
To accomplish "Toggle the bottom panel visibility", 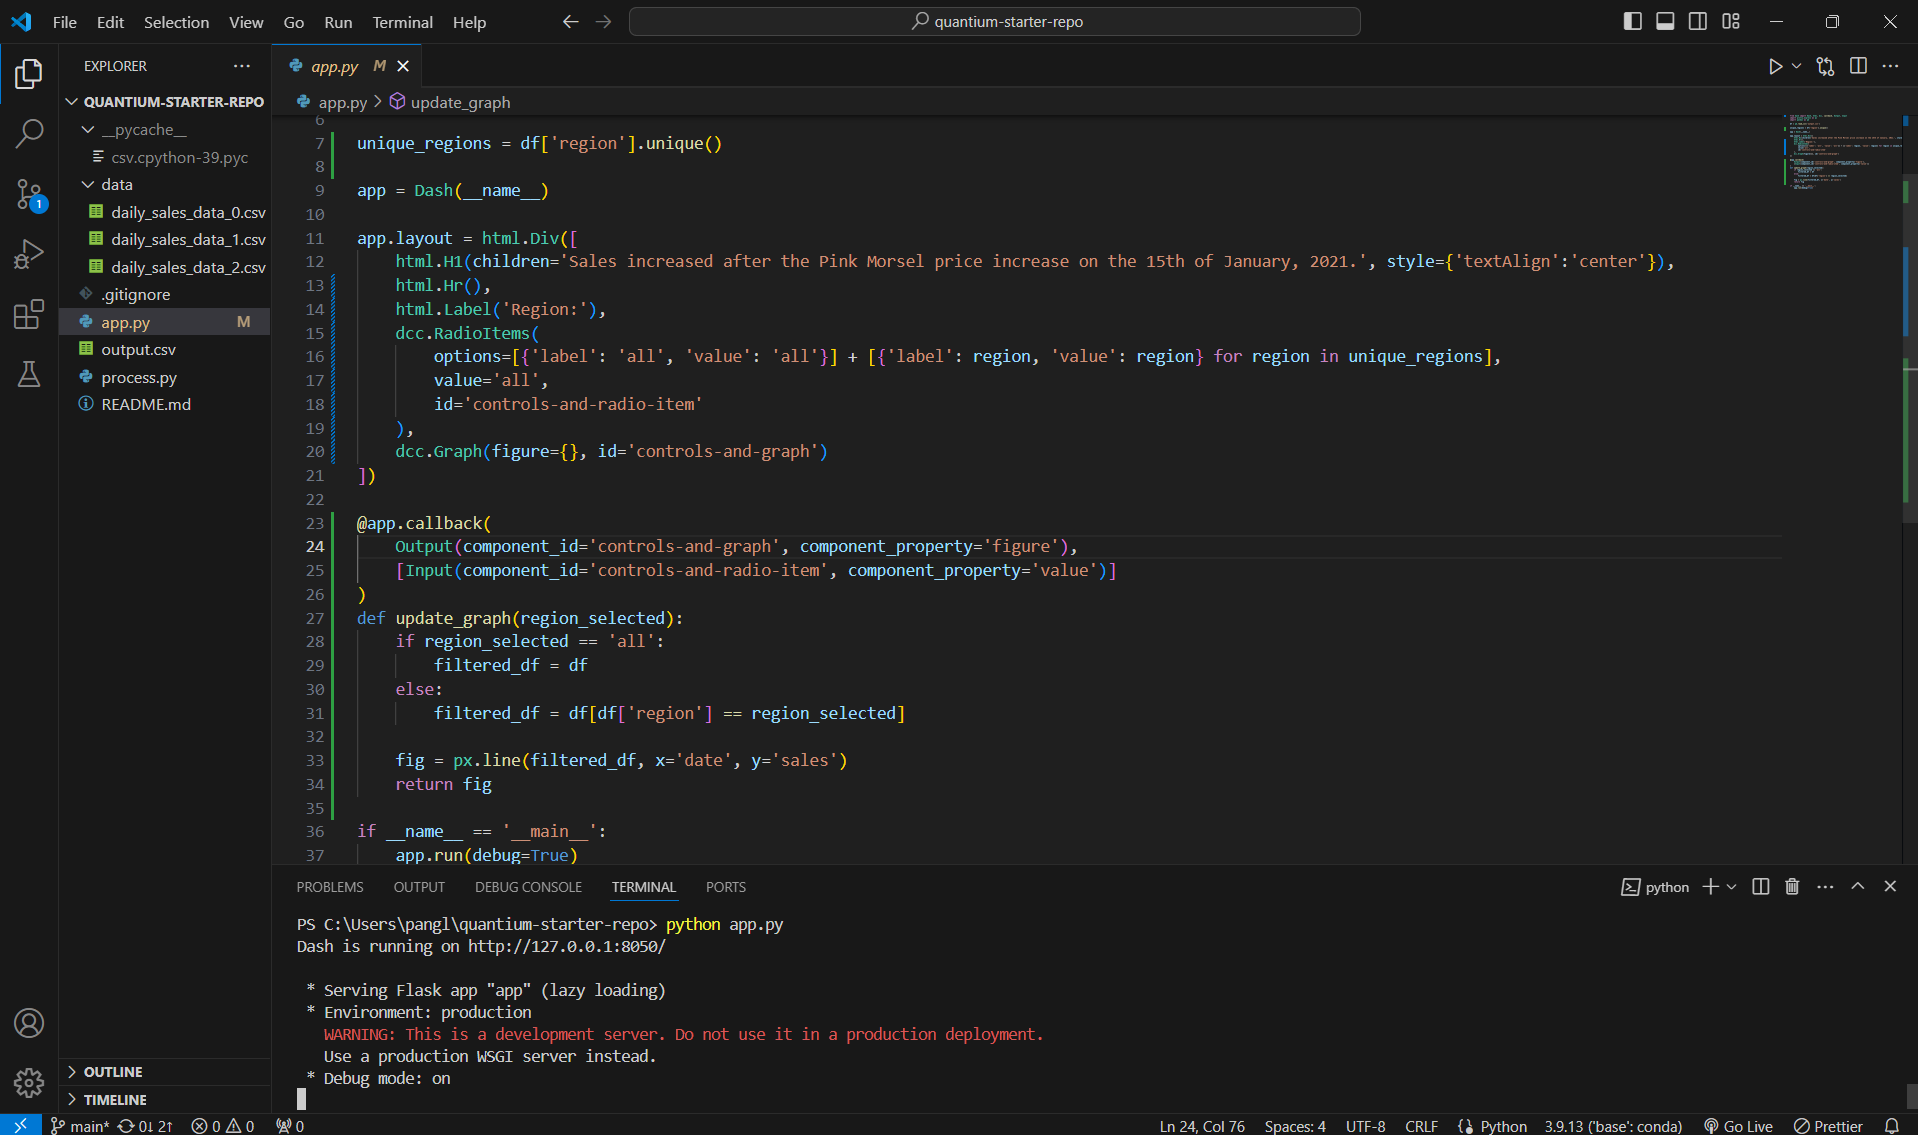I will (x=1665, y=21).
